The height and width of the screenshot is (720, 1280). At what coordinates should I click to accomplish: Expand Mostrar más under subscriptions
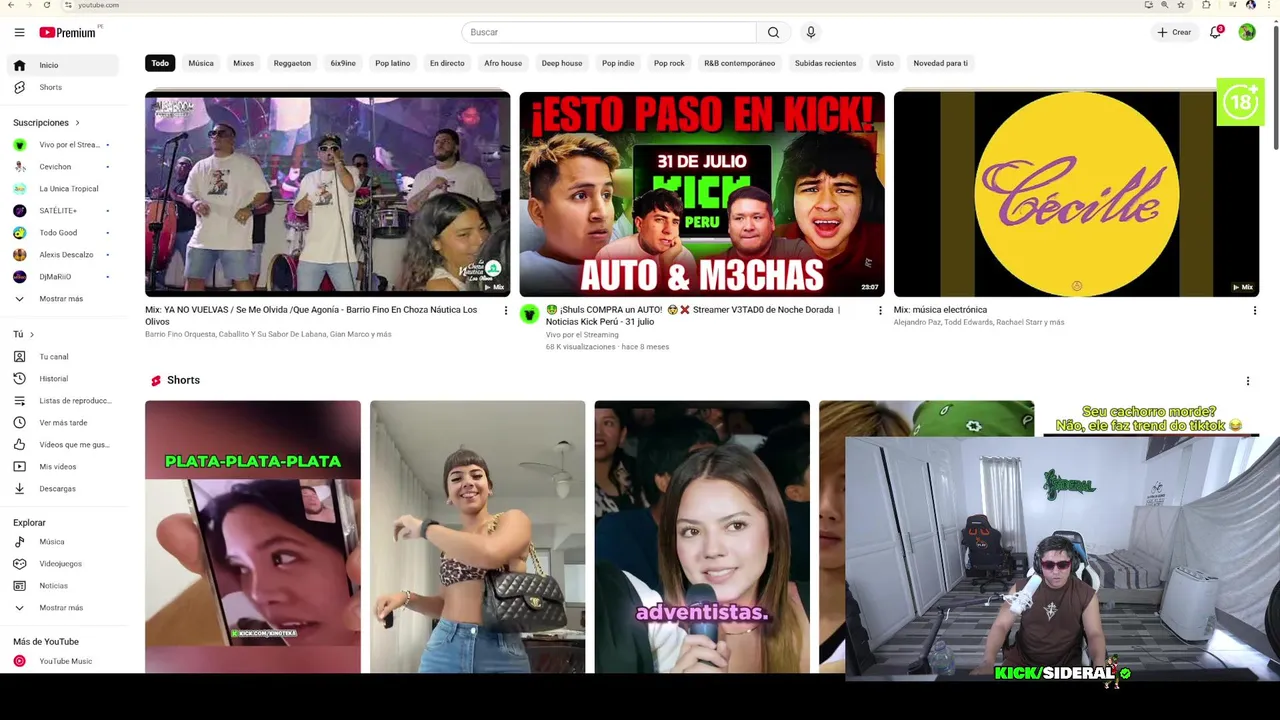(x=62, y=298)
